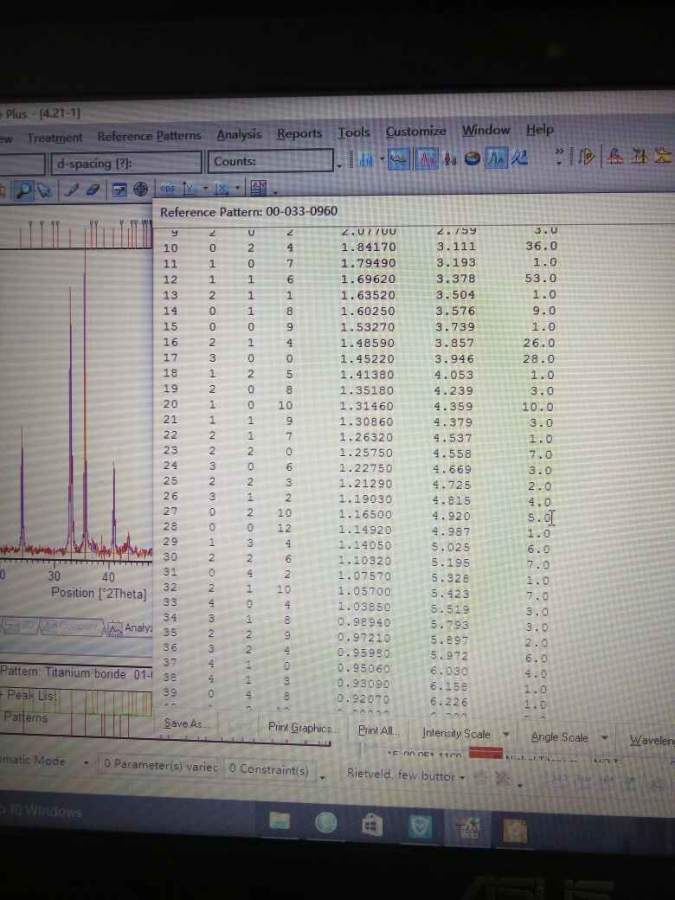Open the round browser icon on taskbar
This screenshot has width=675, height=900.
click(326, 823)
